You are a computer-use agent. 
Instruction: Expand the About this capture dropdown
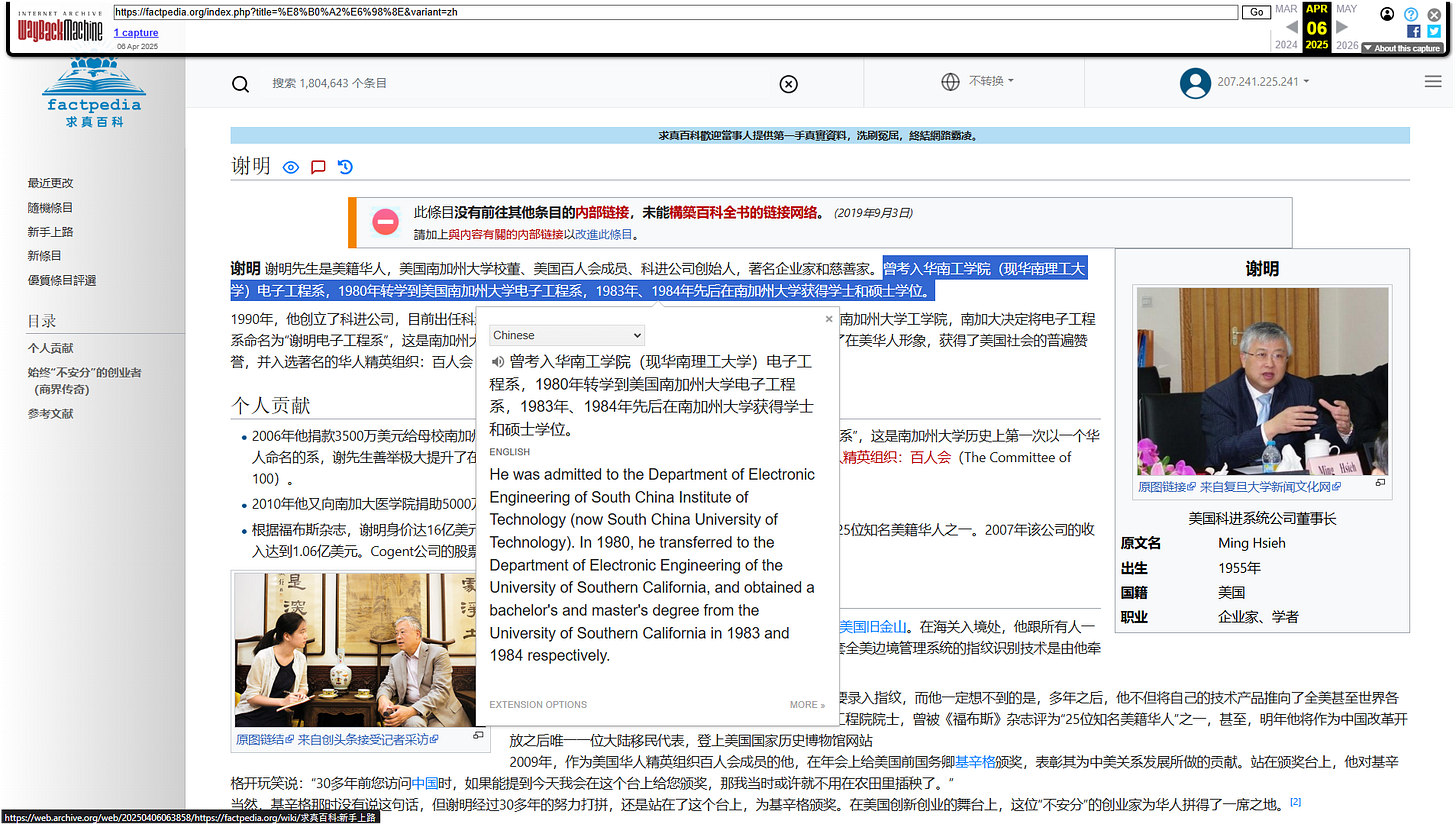tap(1402, 48)
